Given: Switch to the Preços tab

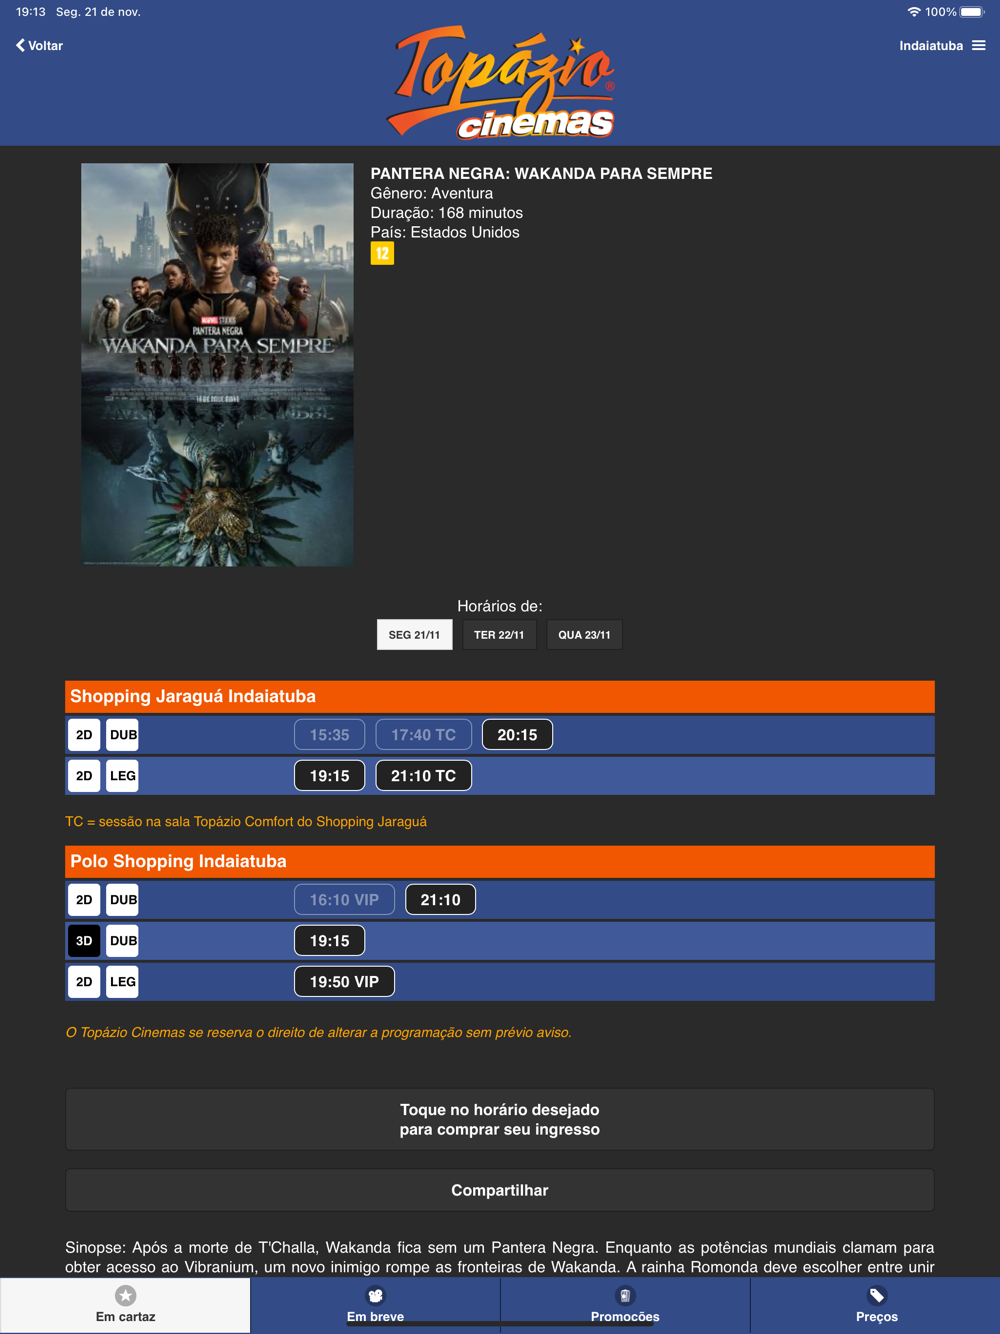Looking at the screenshot, I should (876, 1305).
